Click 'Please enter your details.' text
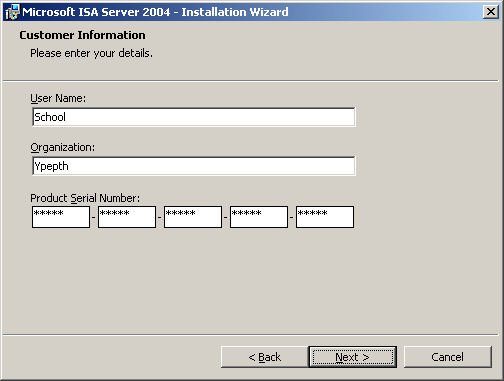Image resolution: width=504 pixels, height=381 pixels. point(91,53)
